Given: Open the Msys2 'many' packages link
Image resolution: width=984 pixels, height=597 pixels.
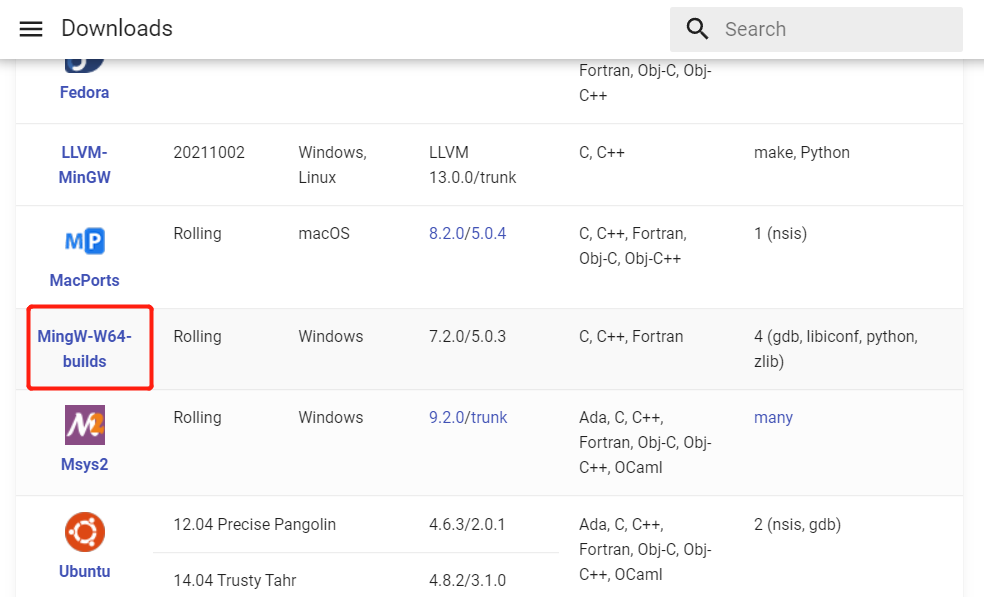Looking at the screenshot, I should (x=773, y=417).
